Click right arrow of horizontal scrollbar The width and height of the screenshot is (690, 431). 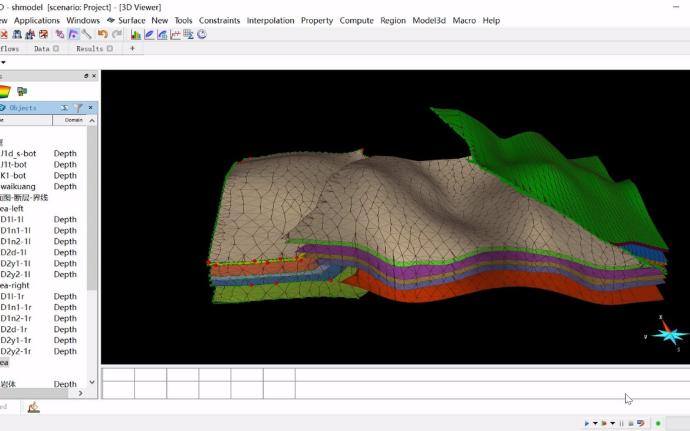click(81, 393)
